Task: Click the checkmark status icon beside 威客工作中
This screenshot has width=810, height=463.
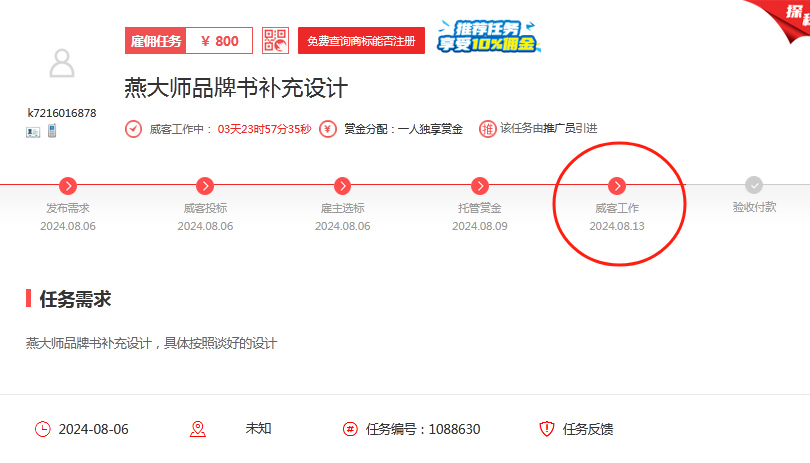Action: [x=133, y=129]
